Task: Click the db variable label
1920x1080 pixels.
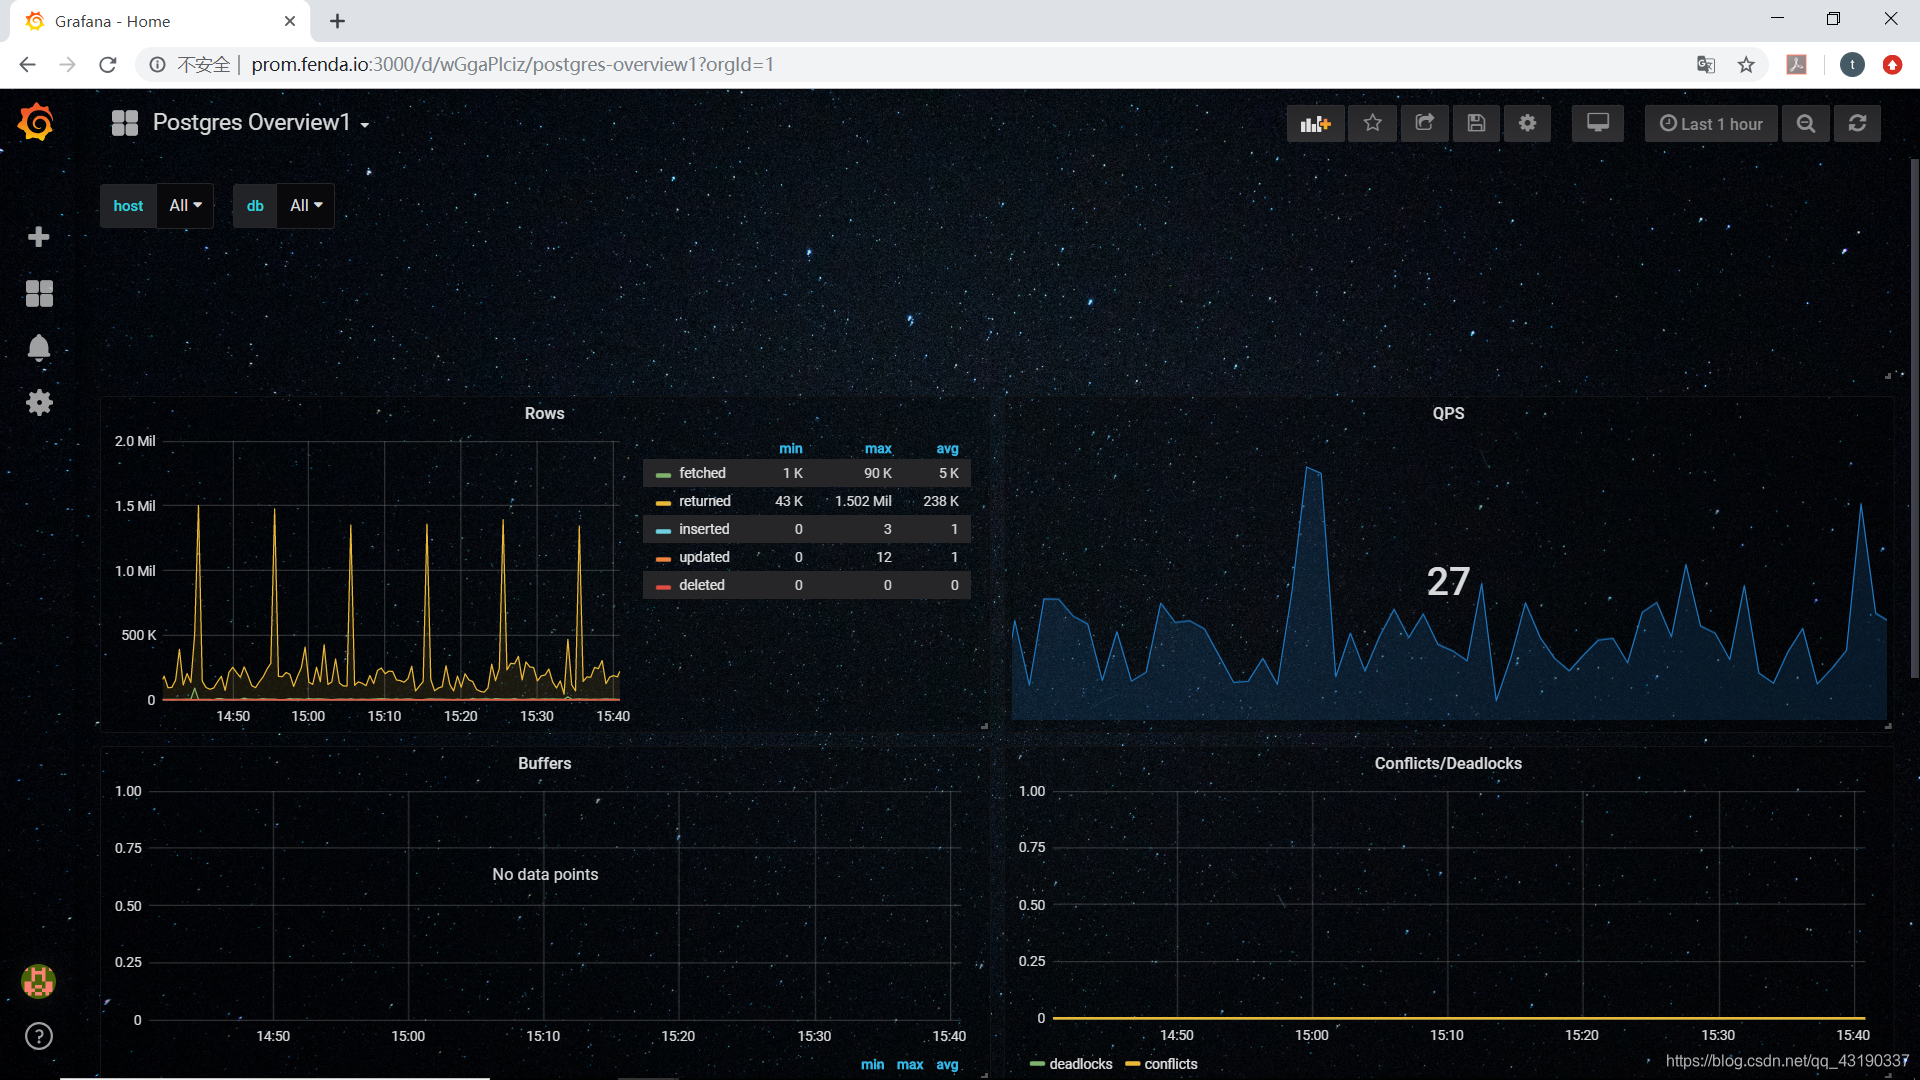Action: [x=255, y=206]
